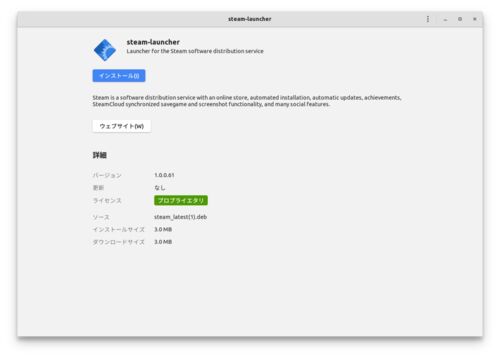Minimize the steam-launcher window
This screenshot has height=360, width=500.
445,19
